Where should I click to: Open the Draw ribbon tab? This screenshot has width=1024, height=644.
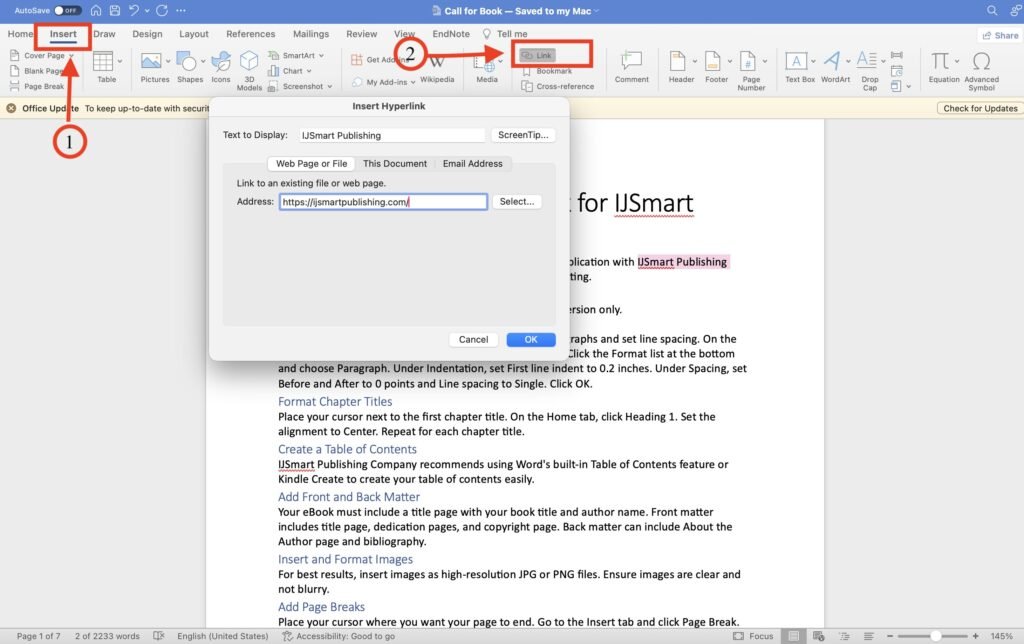coord(104,34)
